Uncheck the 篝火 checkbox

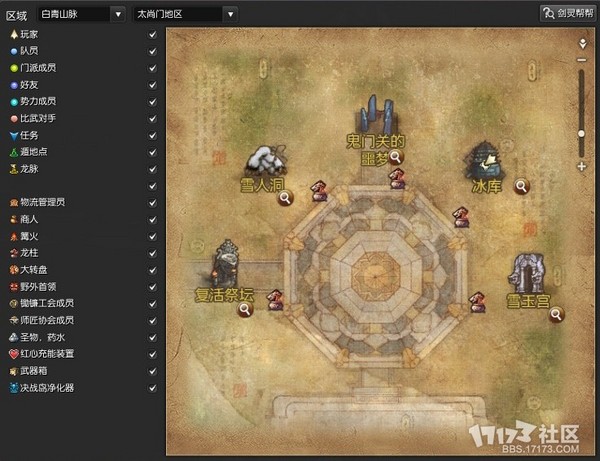tap(152, 236)
